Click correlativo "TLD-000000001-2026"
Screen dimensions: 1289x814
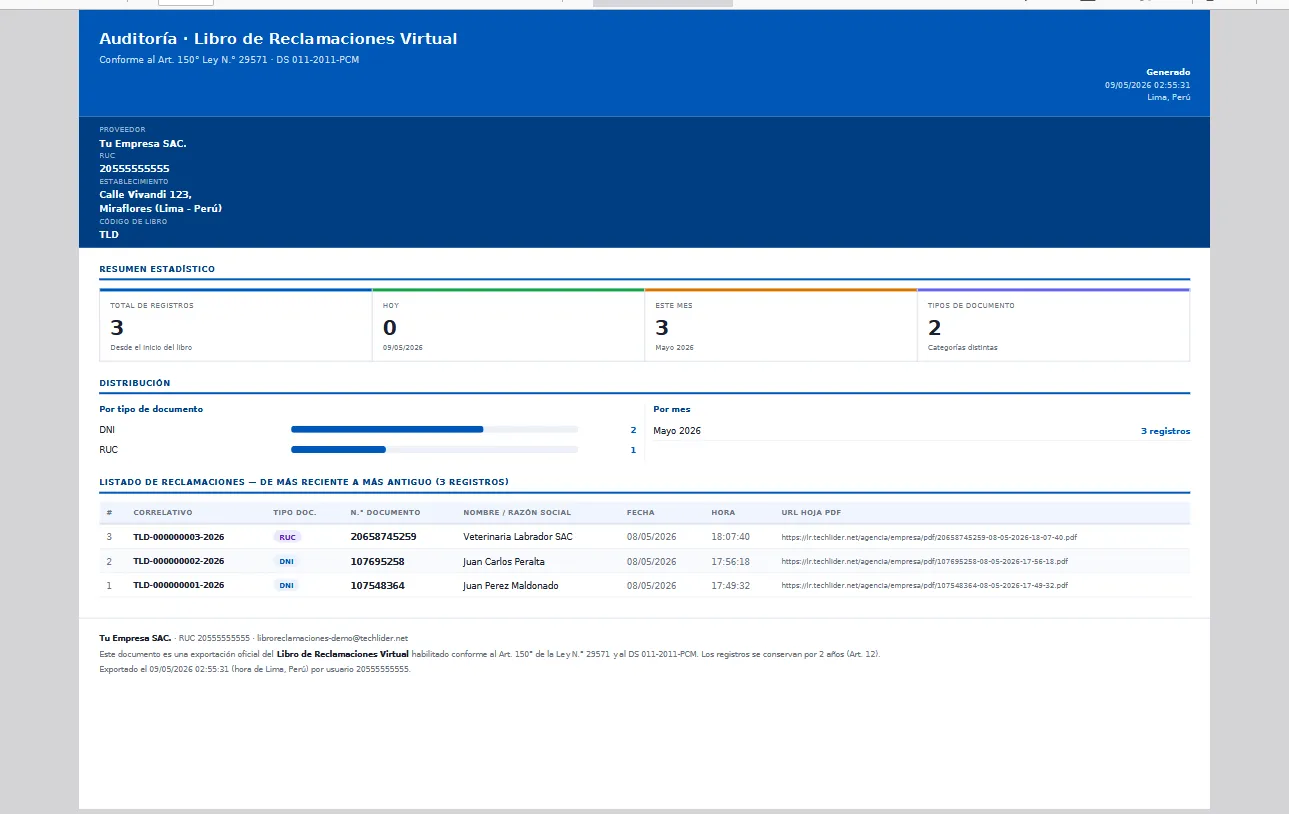point(179,585)
